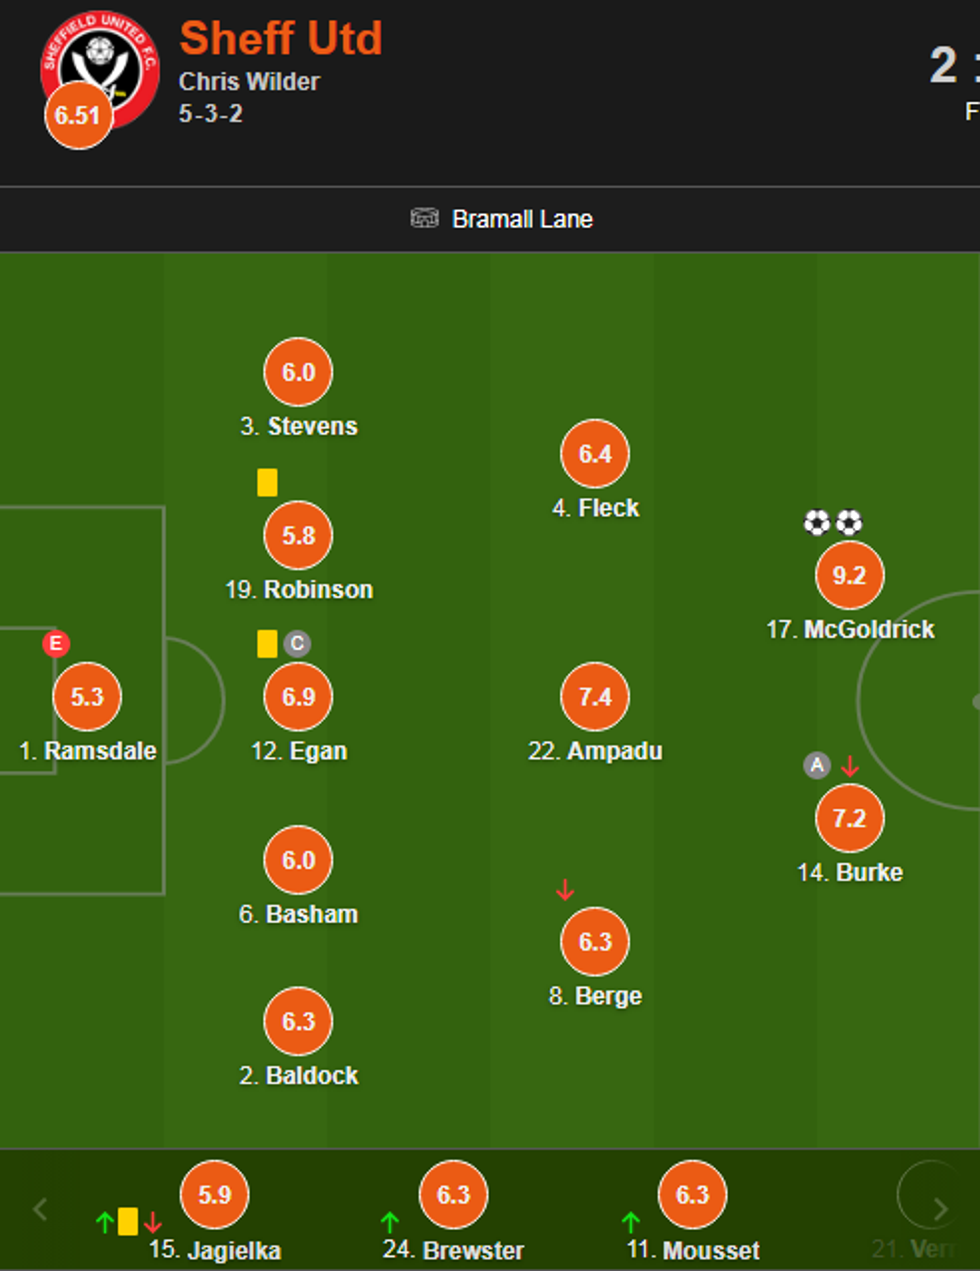Select Ampadu's 7.4 rating bubble
This screenshot has height=1271, width=980.
coord(595,697)
